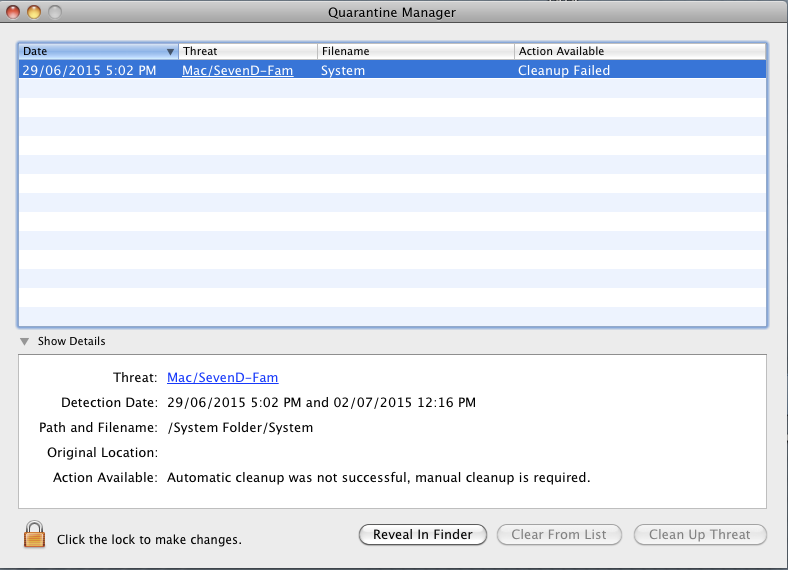Click the Date column header label
The width and height of the screenshot is (788, 570).
tap(35, 51)
